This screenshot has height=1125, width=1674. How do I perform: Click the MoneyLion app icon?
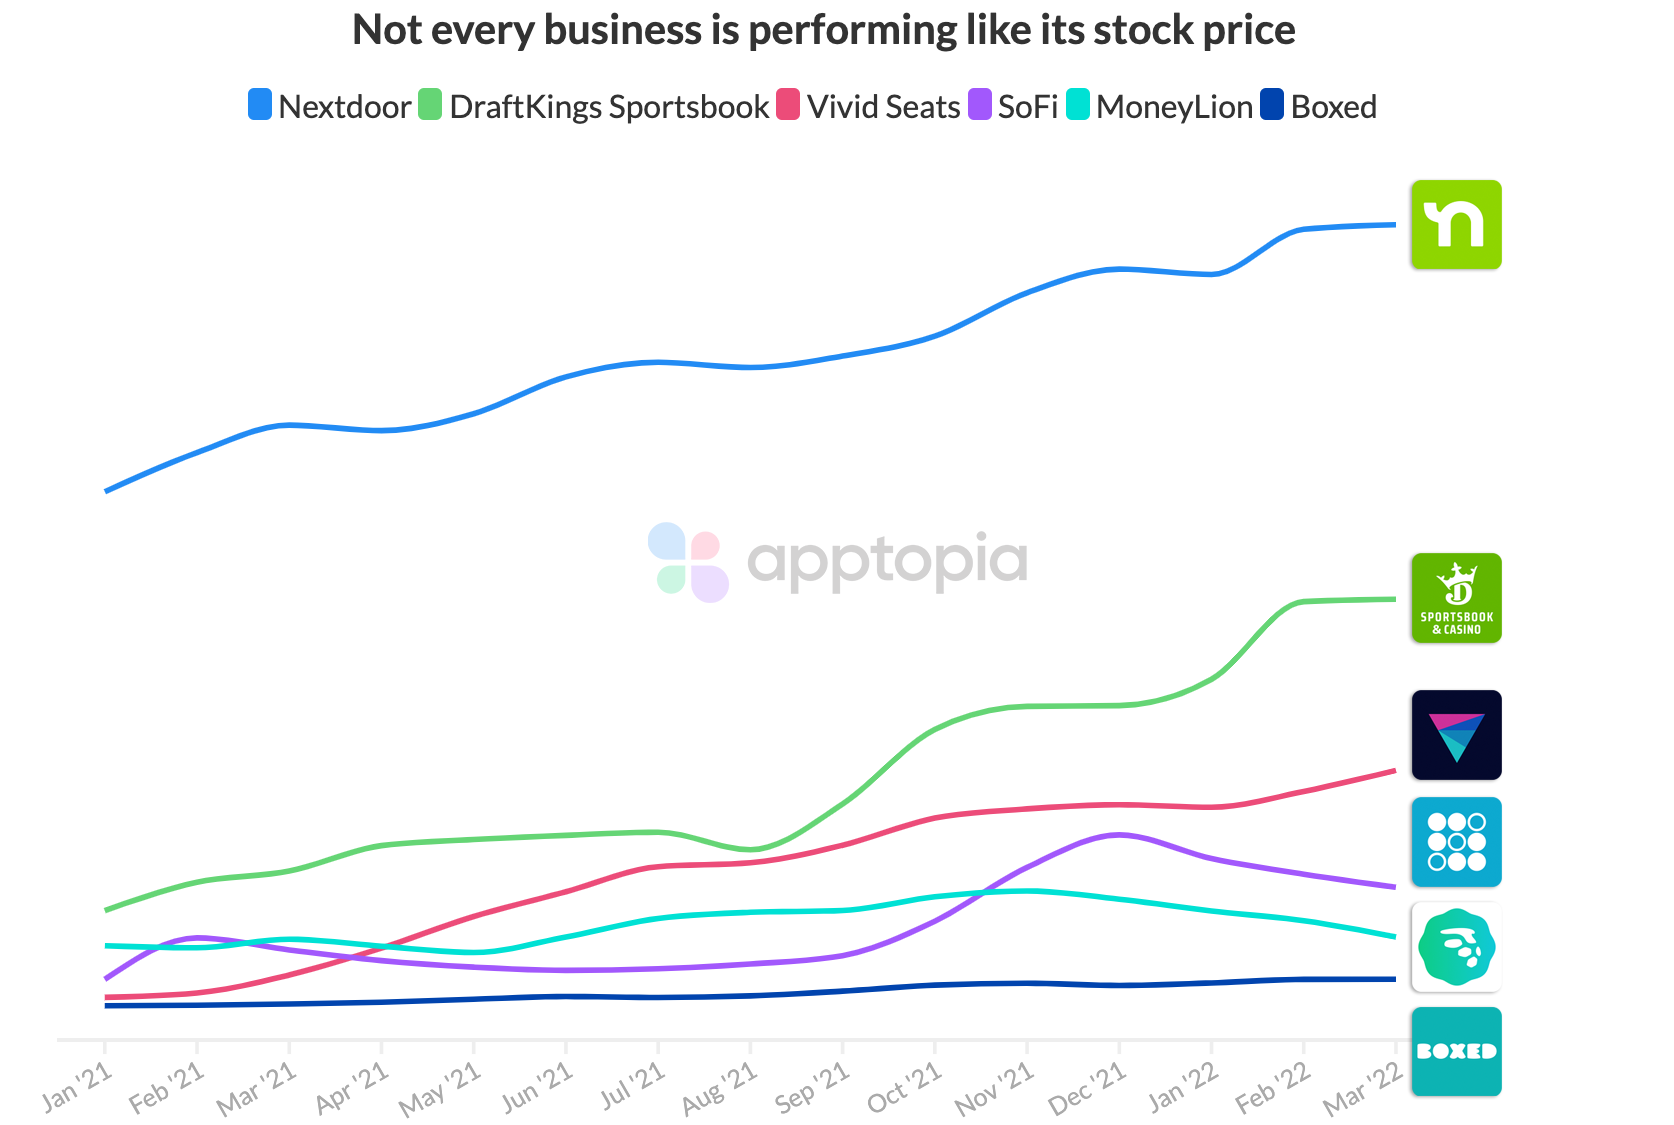(x=1456, y=947)
